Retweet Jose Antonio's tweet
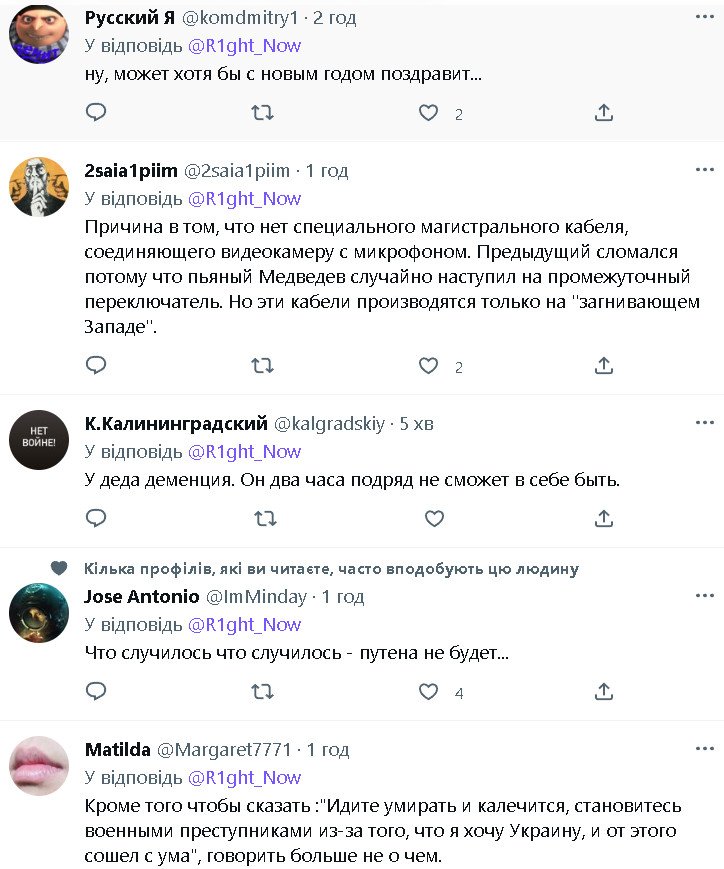 coord(263,691)
